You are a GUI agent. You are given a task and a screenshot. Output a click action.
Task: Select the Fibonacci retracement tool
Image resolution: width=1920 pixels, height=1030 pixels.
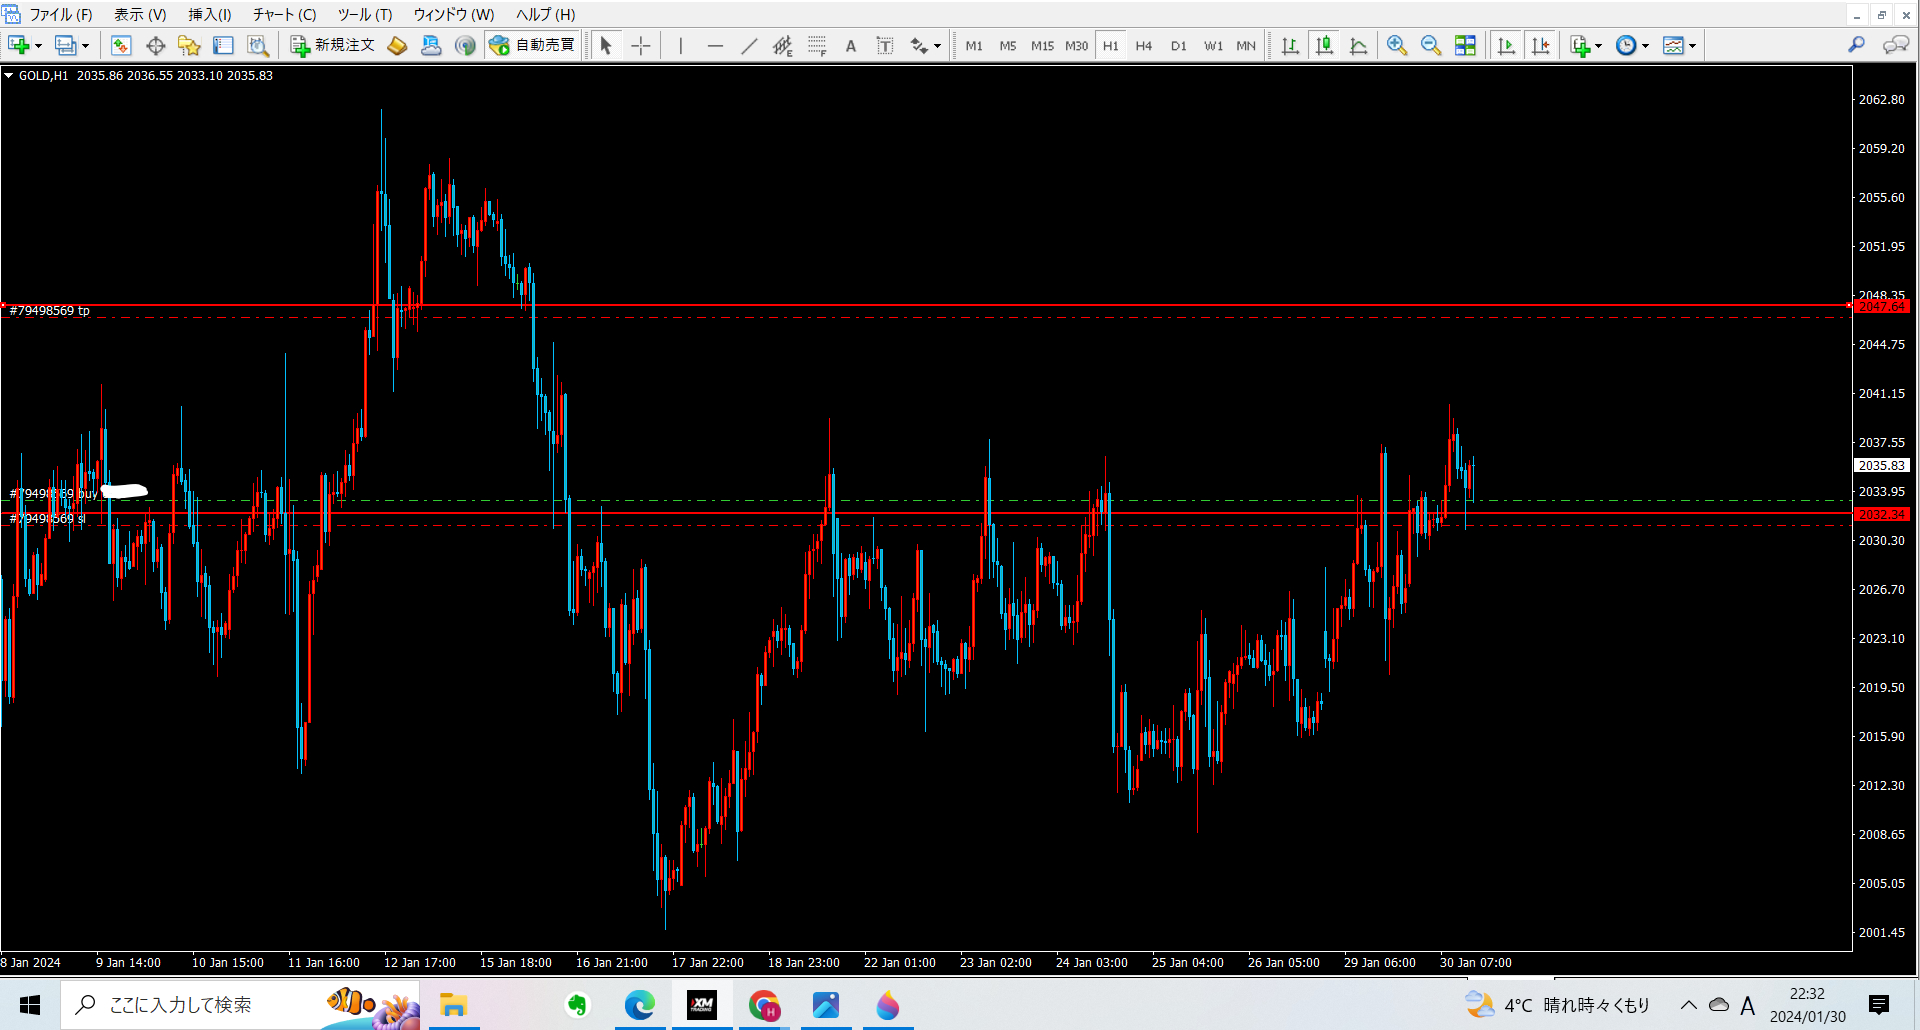tap(817, 45)
